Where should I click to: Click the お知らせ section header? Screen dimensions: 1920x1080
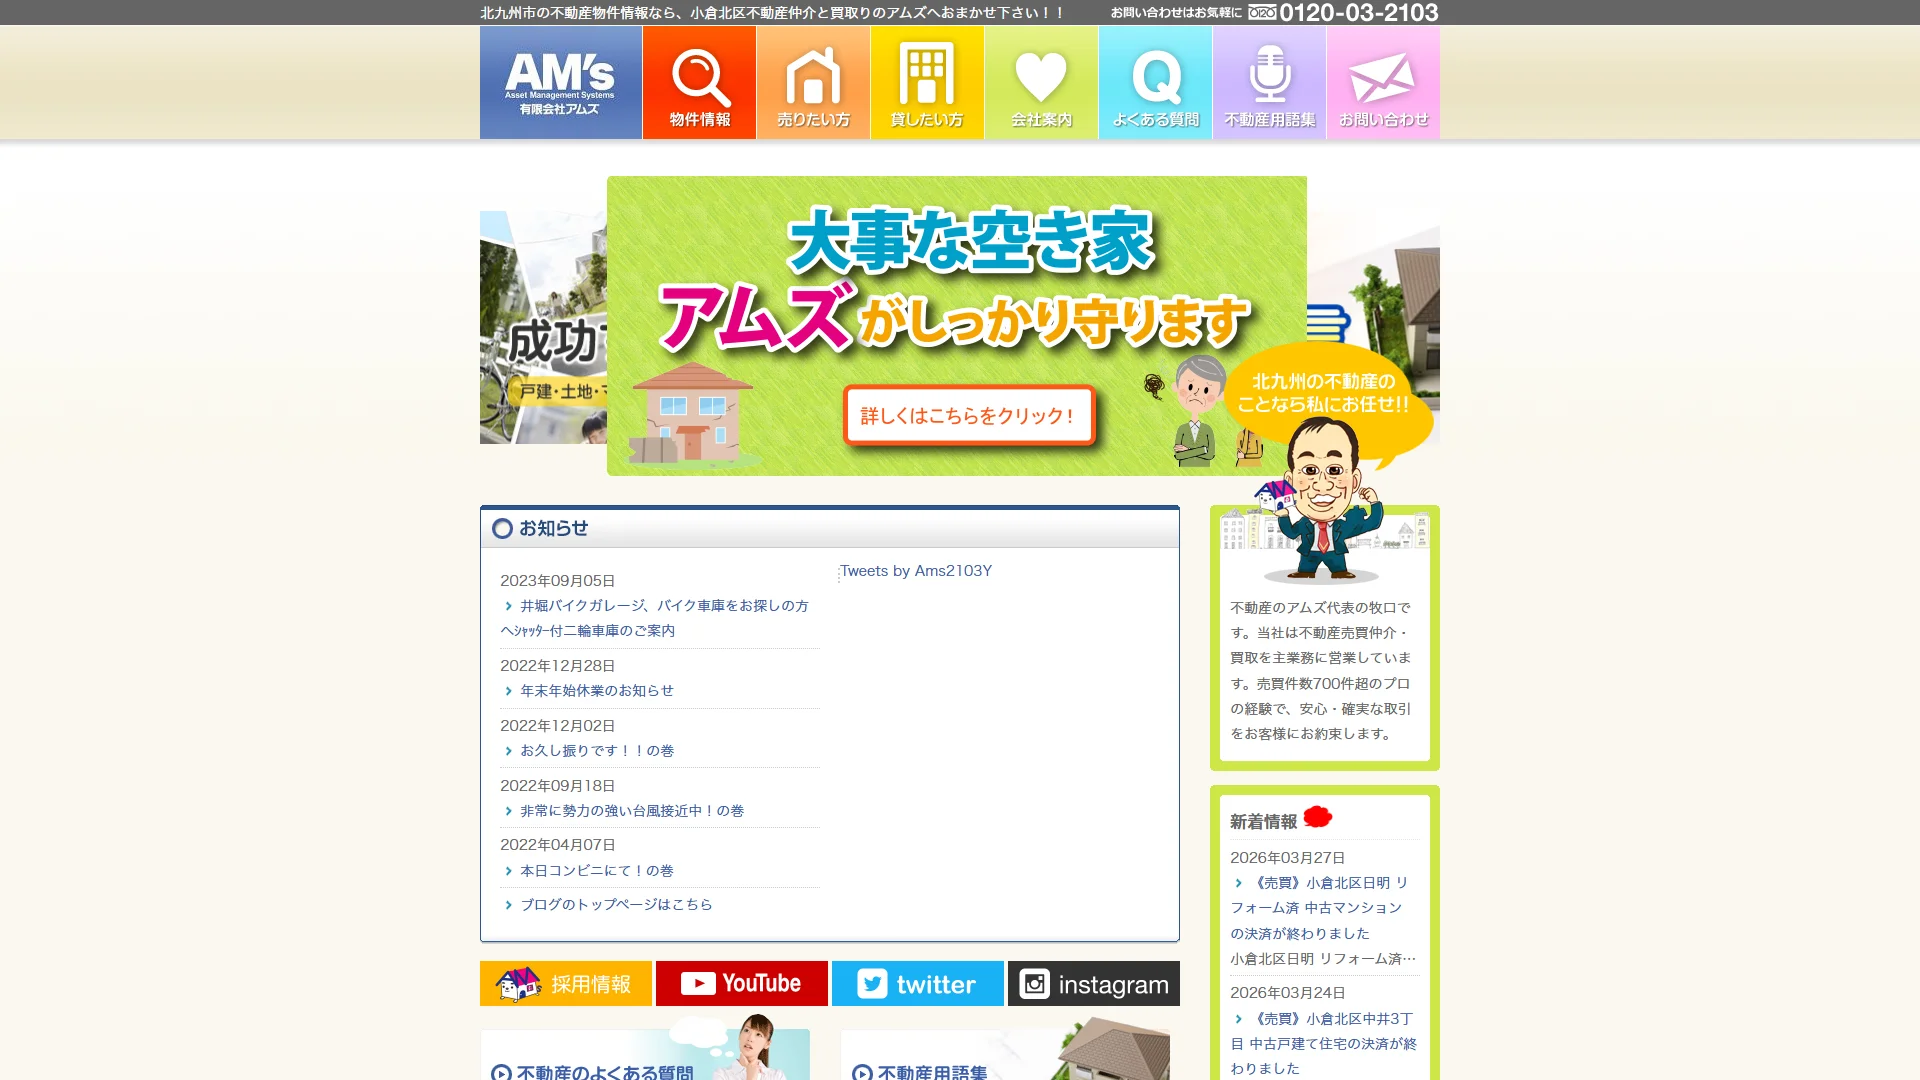(830, 528)
